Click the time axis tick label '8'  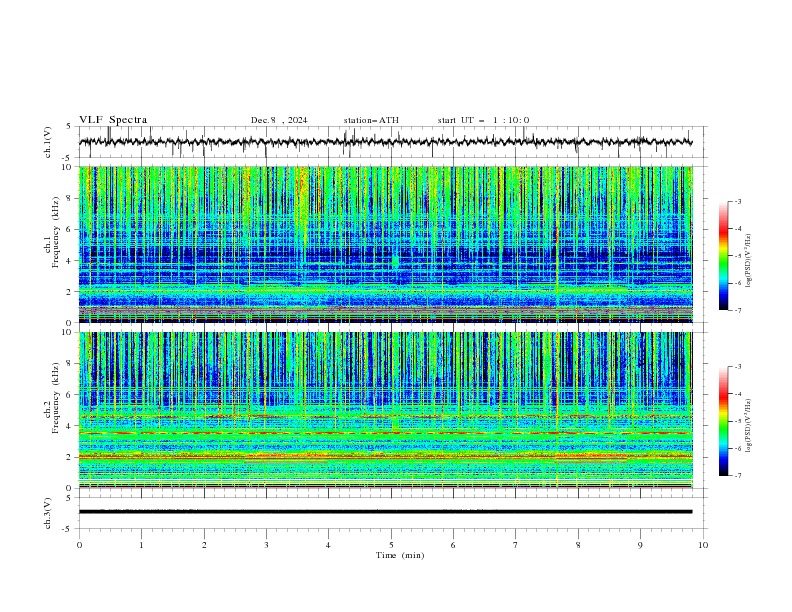(x=578, y=545)
